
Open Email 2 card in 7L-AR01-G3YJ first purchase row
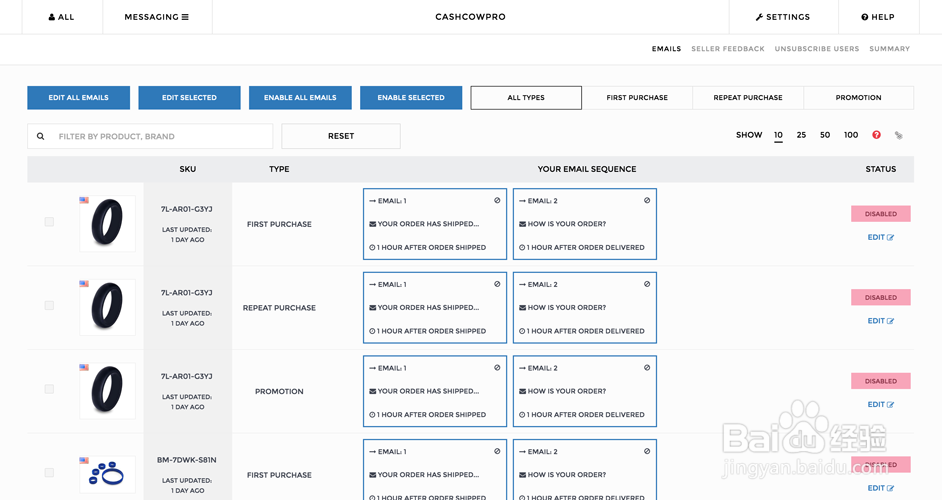(585, 224)
